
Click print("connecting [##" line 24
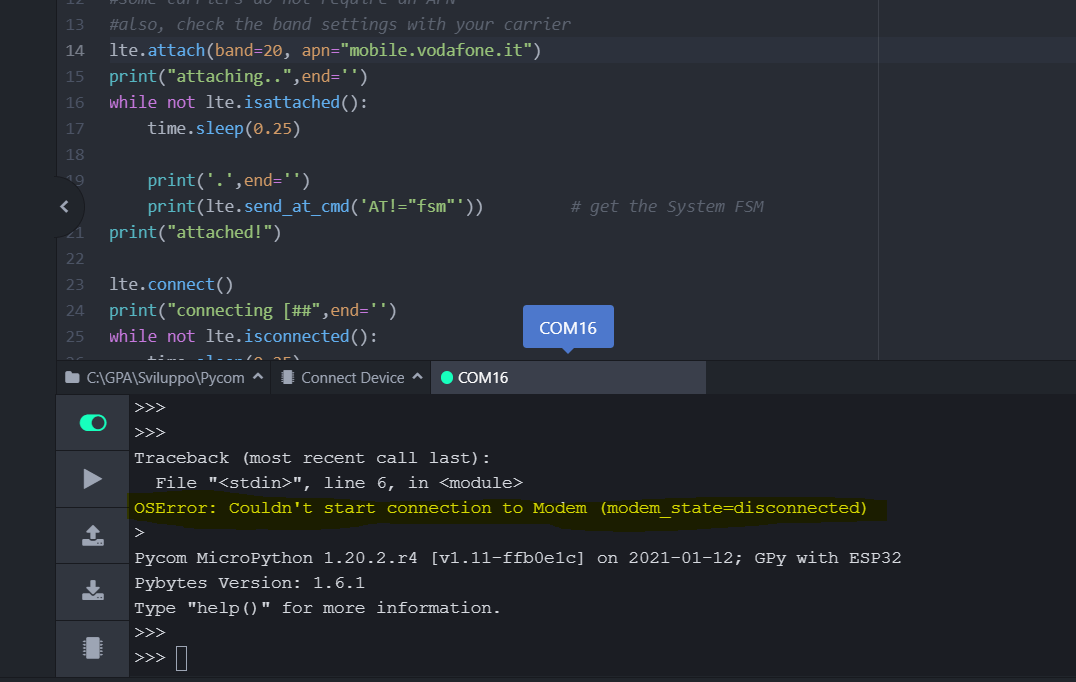(253, 311)
